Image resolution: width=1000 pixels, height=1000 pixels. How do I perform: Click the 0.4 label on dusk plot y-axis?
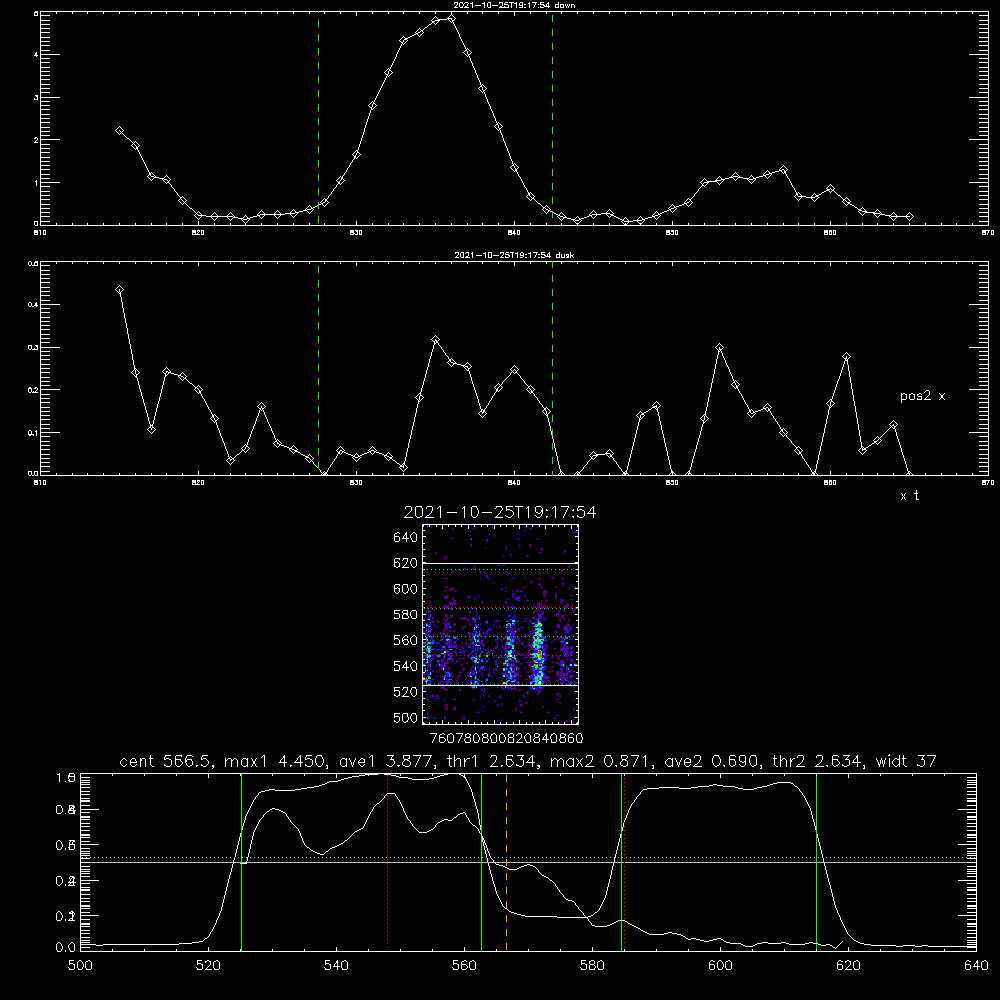tap(33, 305)
